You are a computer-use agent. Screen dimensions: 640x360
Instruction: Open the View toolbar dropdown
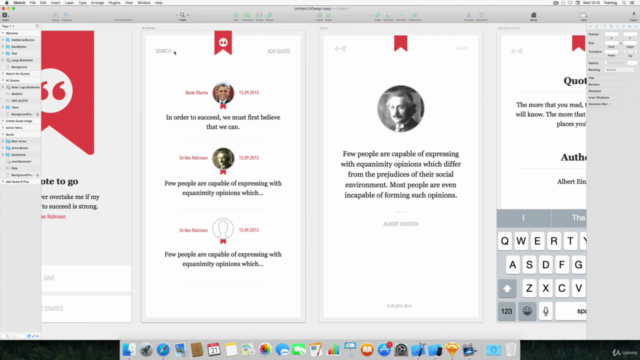pyautogui.click(x=583, y=16)
